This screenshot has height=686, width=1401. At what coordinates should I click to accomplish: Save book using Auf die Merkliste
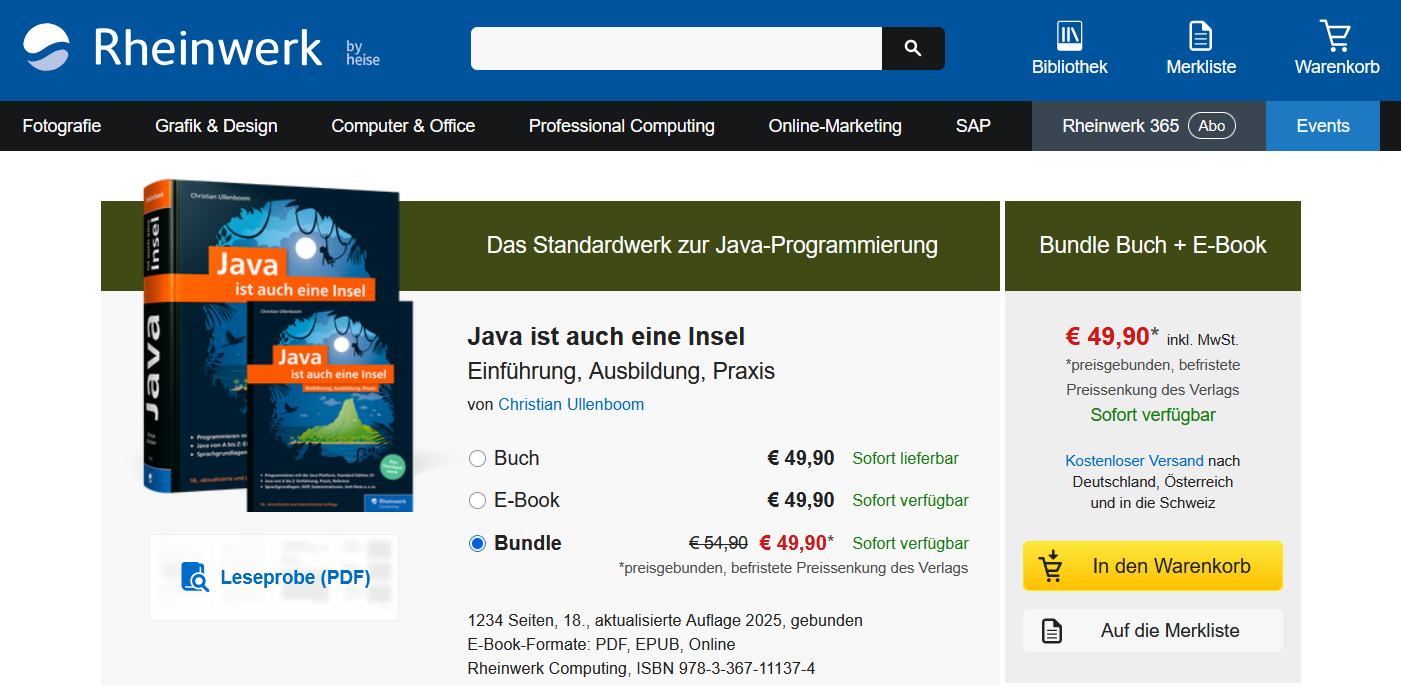[1152, 630]
